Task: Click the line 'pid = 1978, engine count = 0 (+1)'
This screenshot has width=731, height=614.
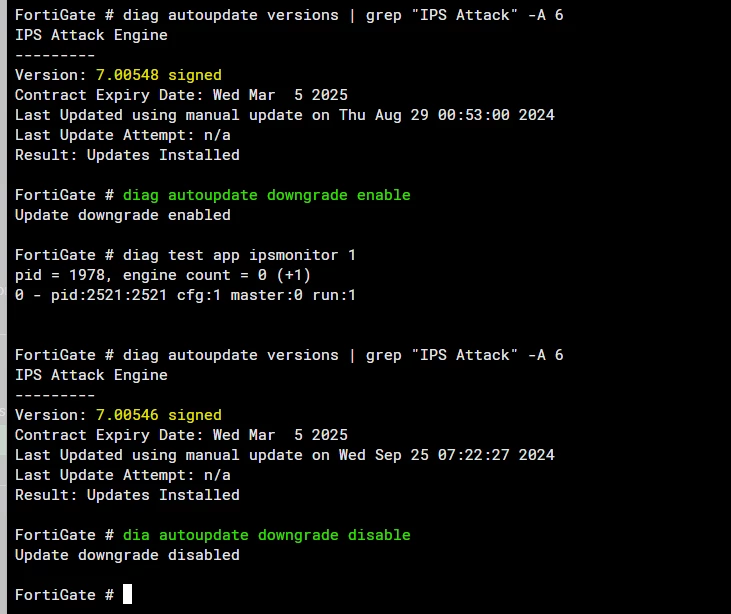Action: (x=163, y=275)
